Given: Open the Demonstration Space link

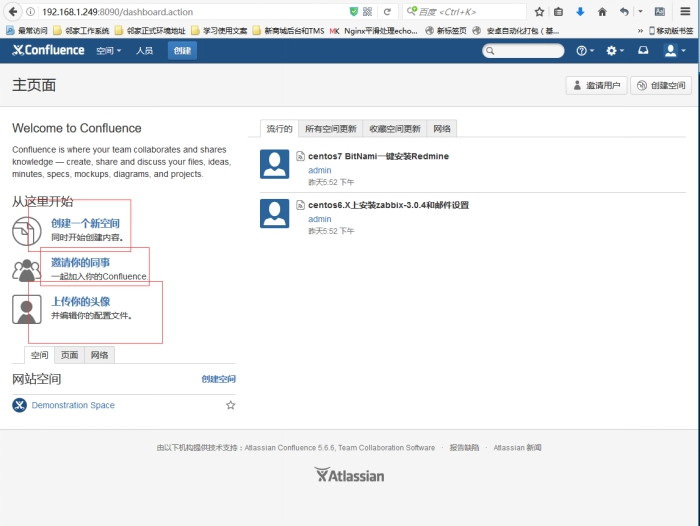Looking at the screenshot, I should (73, 405).
